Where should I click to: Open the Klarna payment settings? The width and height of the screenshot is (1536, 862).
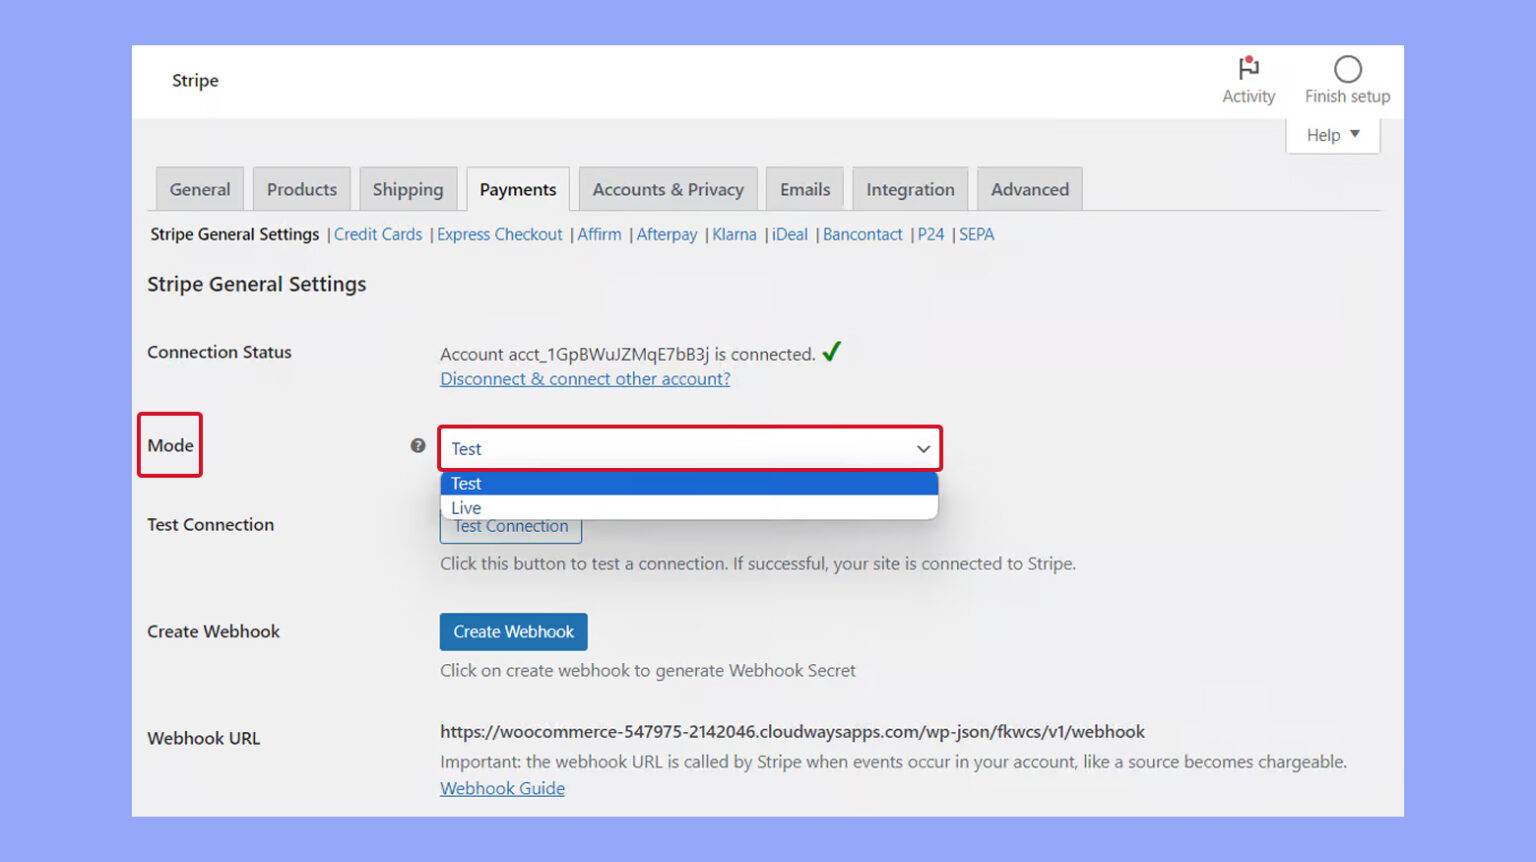click(734, 234)
